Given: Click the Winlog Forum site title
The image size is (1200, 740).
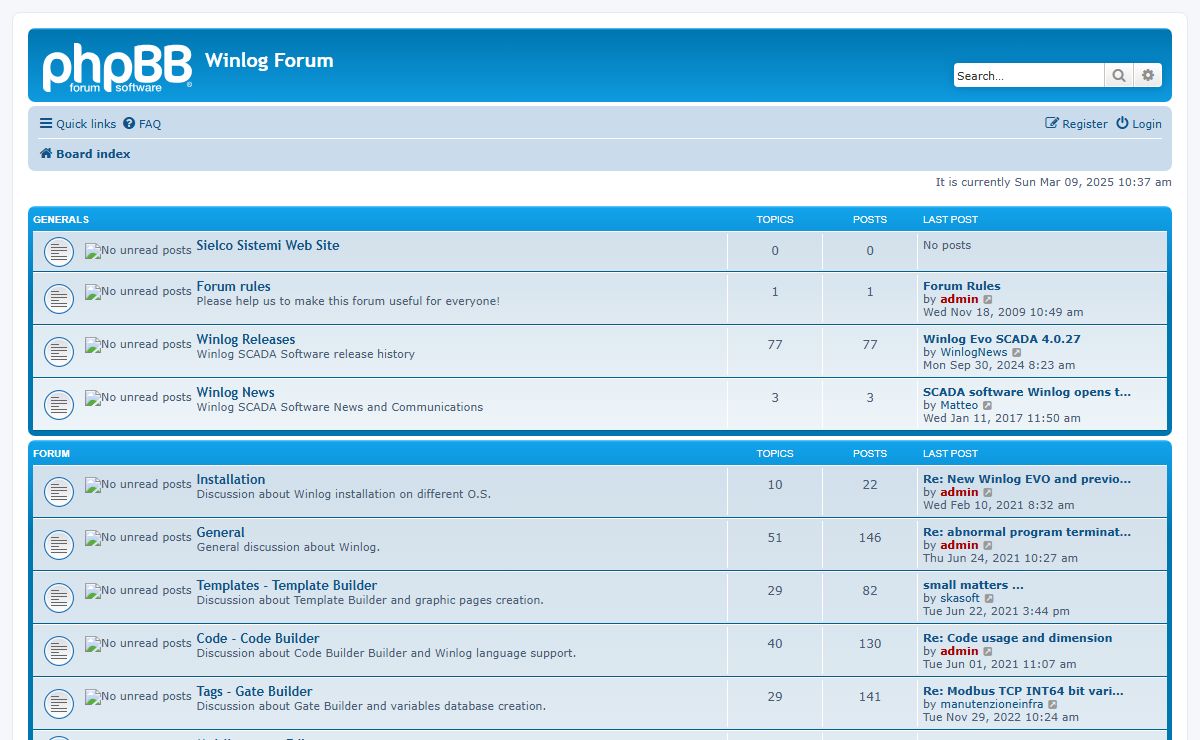Looking at the screenshot, I should (x=269, y=60).
